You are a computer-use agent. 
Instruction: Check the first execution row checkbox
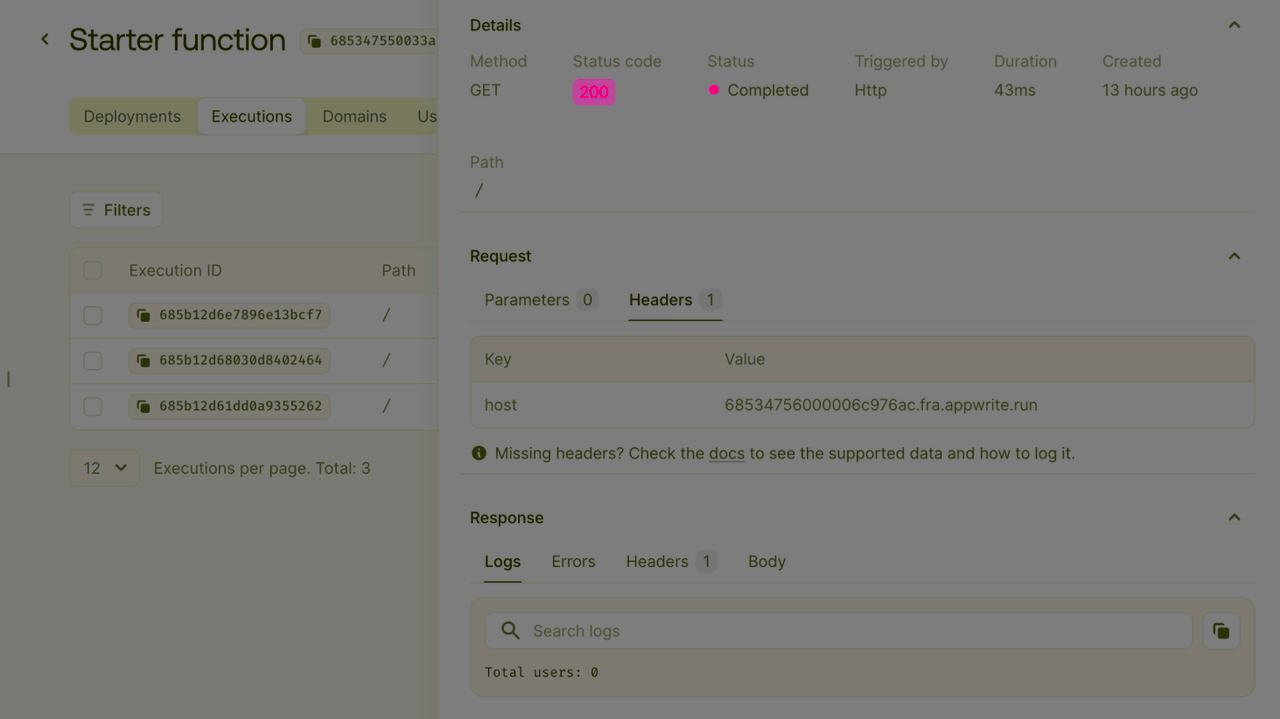[92, 315]
